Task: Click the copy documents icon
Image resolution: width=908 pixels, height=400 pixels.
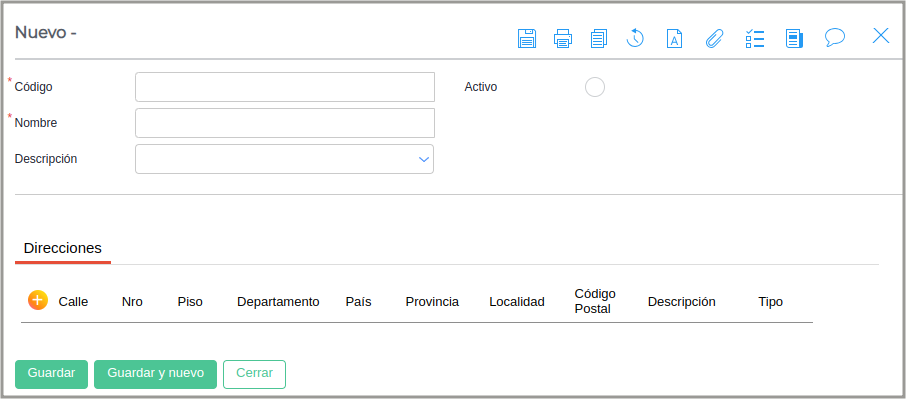Action: pos(599,38)
